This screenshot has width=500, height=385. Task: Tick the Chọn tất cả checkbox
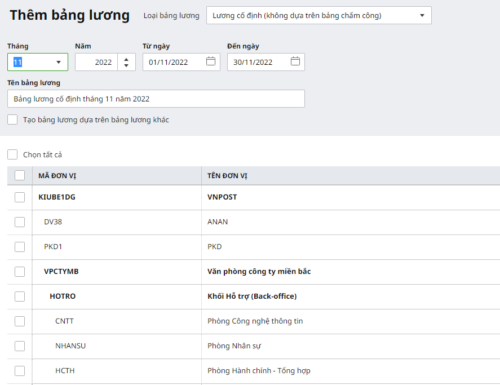tap(13, 154)
